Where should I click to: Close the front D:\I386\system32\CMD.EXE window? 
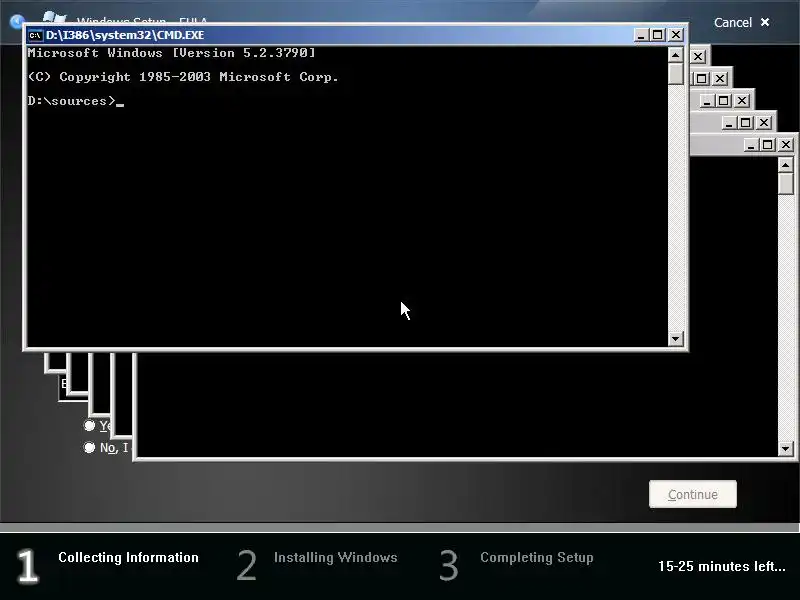tap(676, 35)
